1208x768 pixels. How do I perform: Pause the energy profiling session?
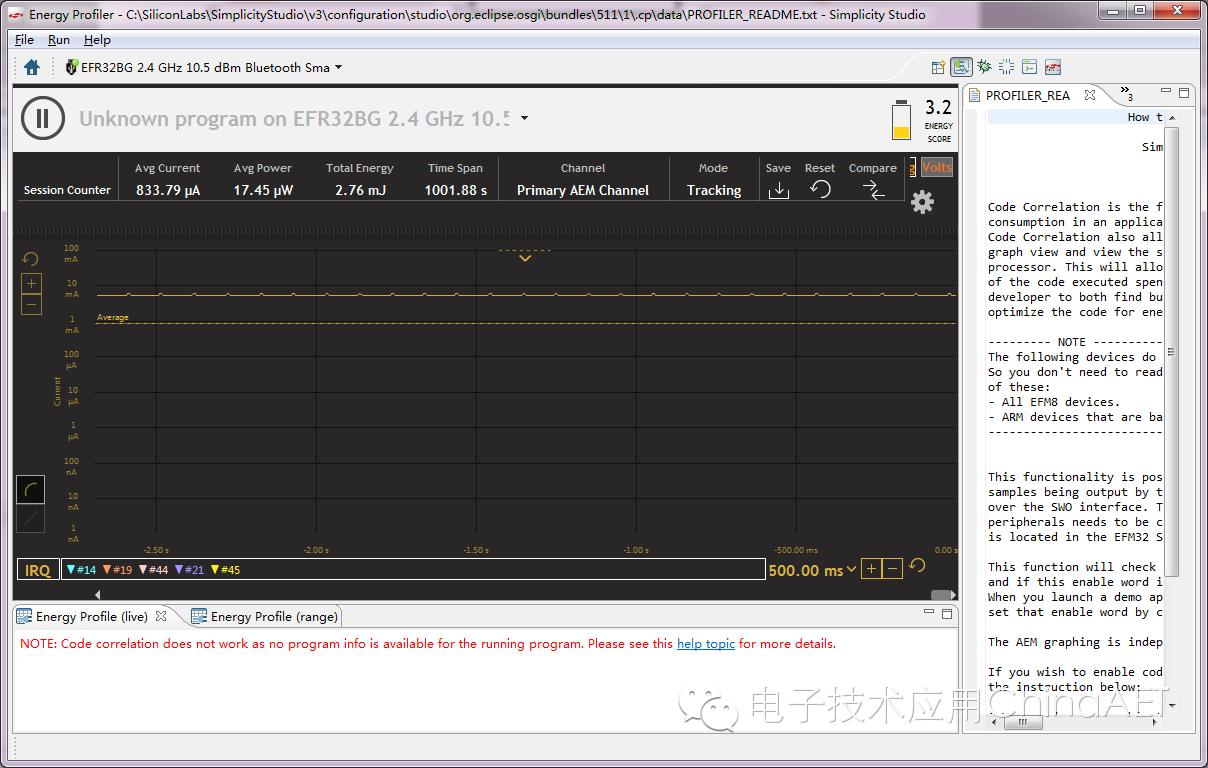42,117
